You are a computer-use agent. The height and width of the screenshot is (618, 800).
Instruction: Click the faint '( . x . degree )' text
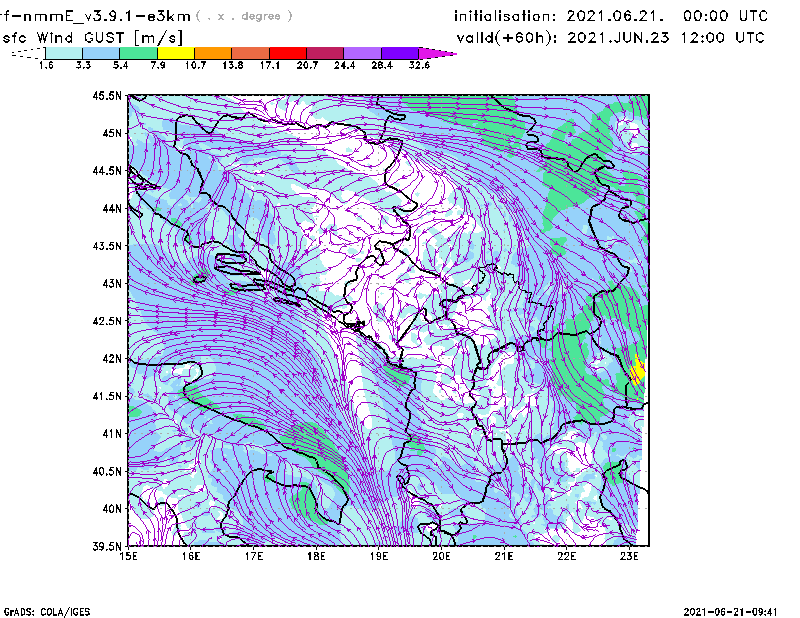pos(244,16)
